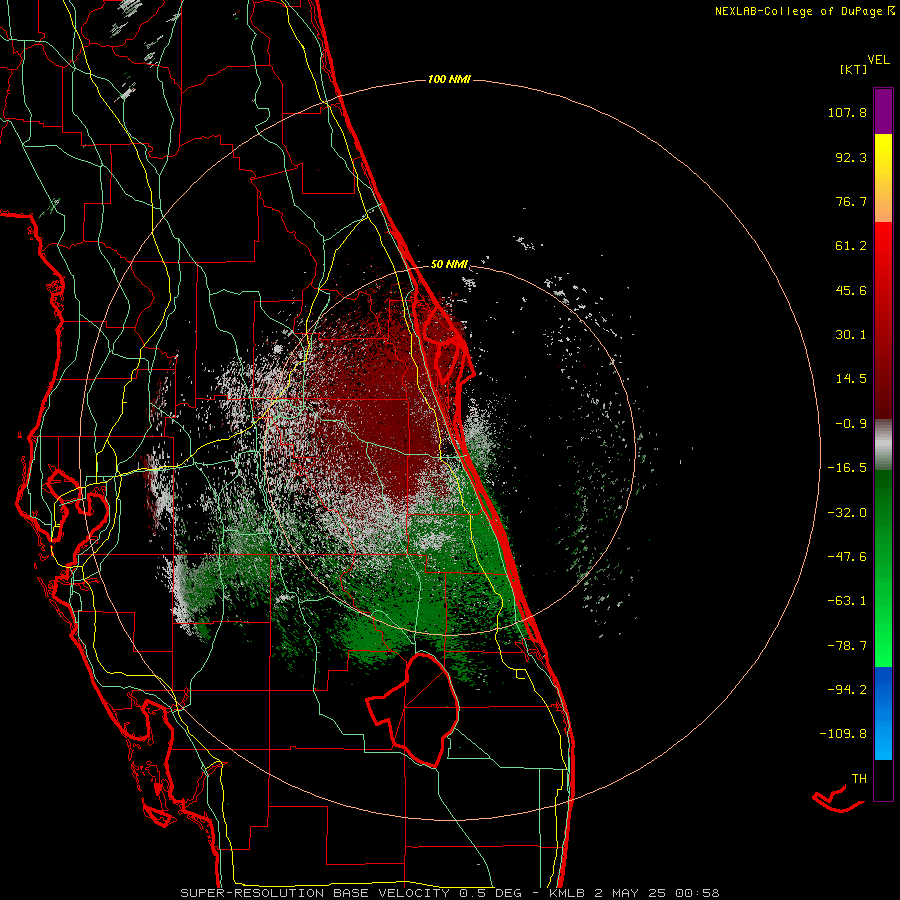Select the 14.5 legend value
Viewport: 900px width, 900px height.
point(851,379)
